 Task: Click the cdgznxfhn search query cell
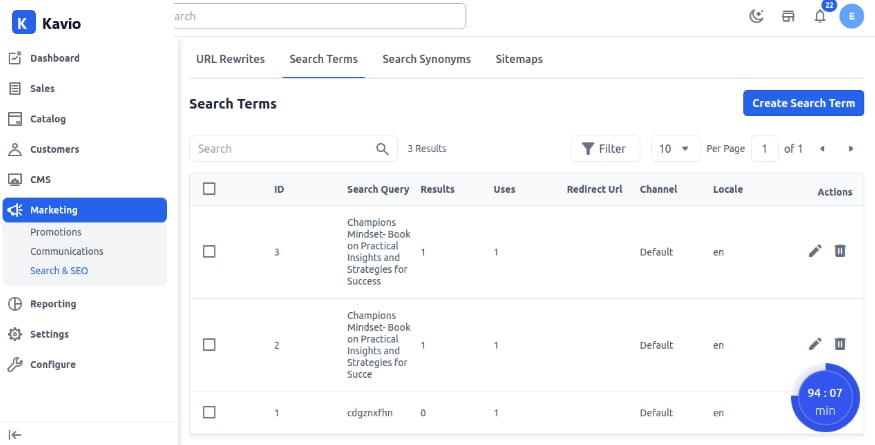pos(369,413)
